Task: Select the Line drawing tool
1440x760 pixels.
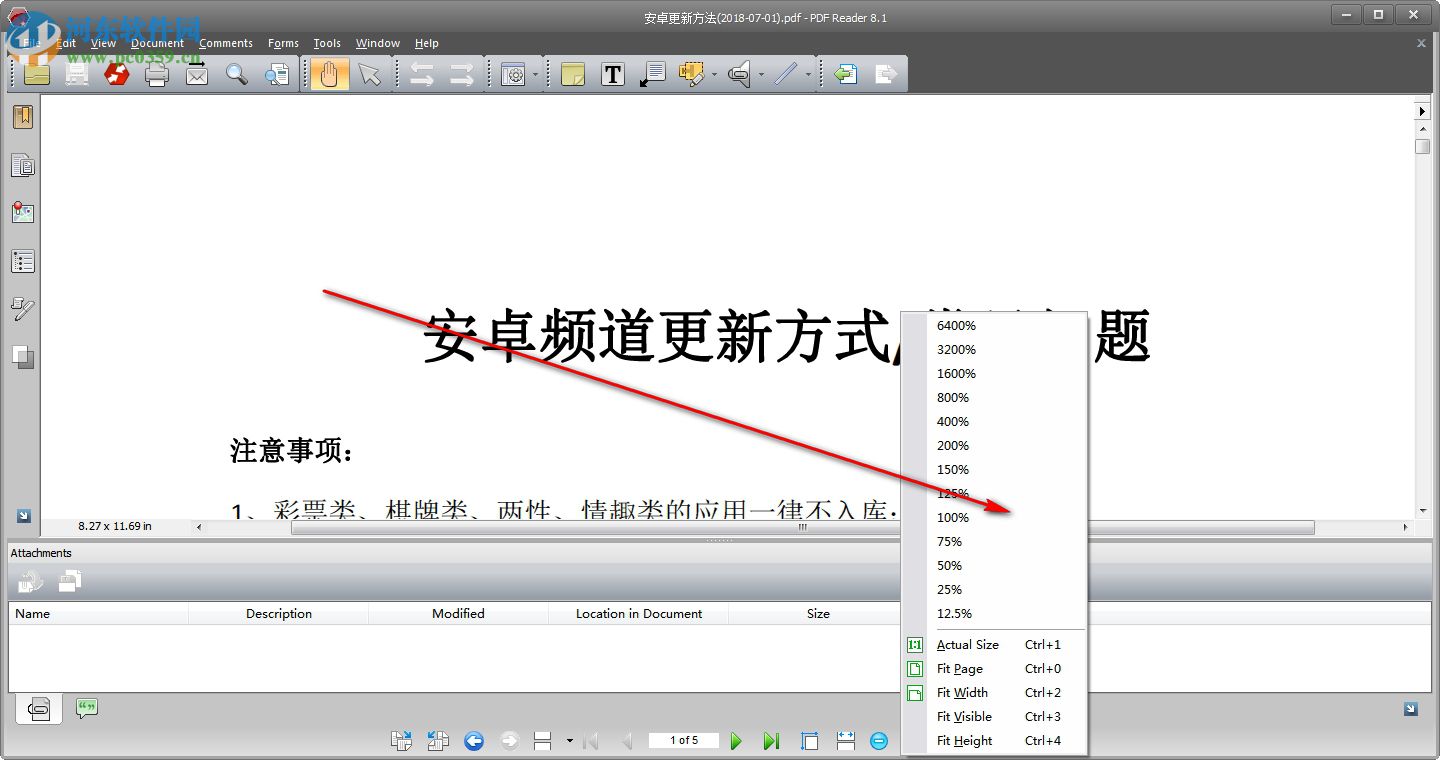Action: (786, 74)
